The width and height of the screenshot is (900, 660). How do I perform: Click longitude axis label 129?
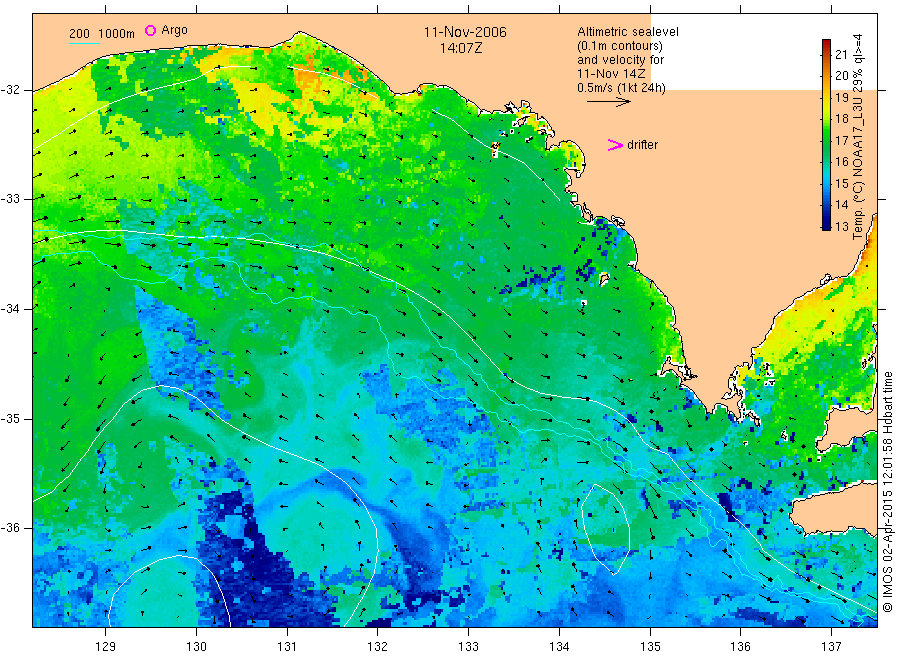click(x=106, y=646)
